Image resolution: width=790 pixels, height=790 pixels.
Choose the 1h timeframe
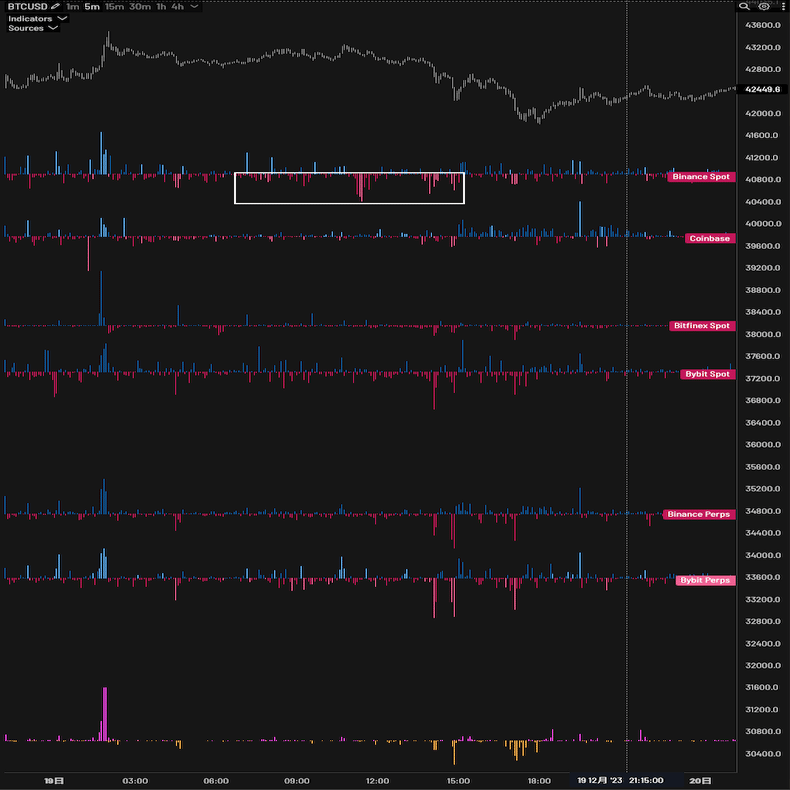tap(161, 7)
